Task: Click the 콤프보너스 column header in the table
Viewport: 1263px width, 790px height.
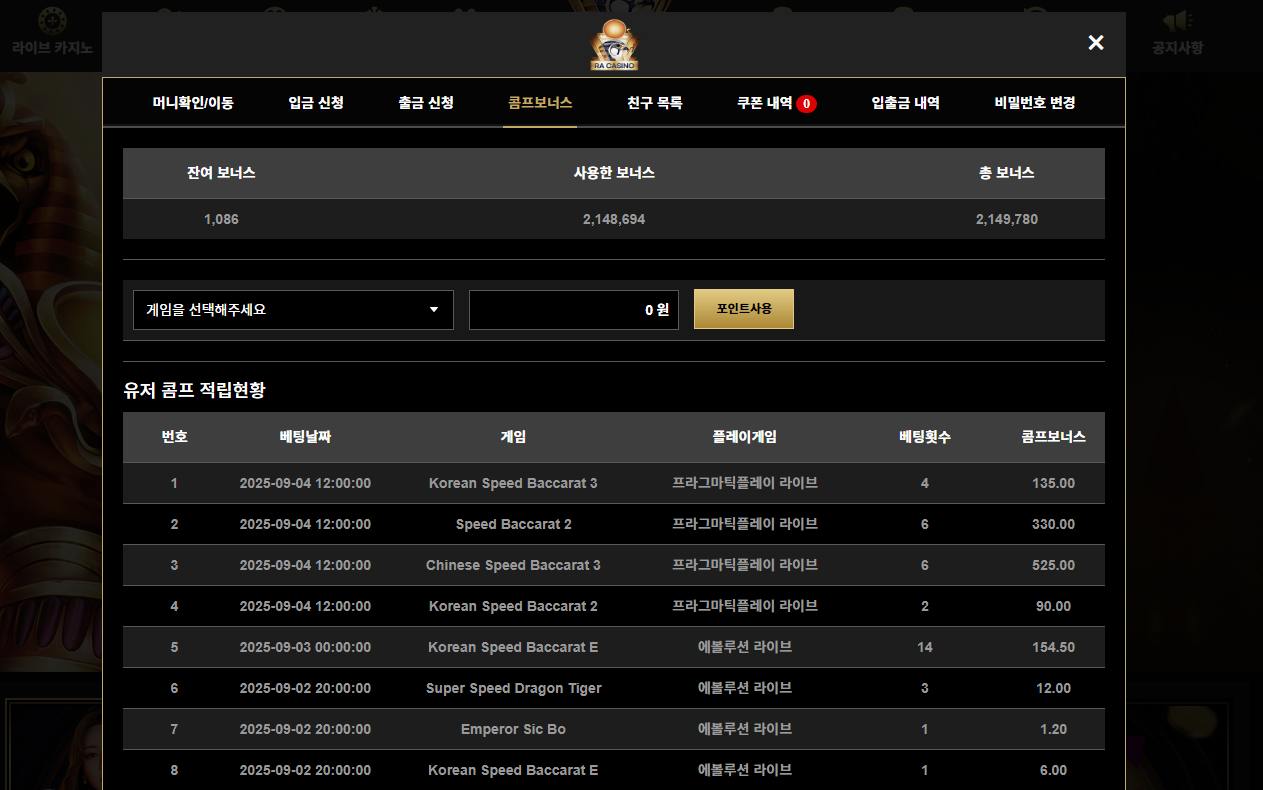Action: click(1053, 437)
